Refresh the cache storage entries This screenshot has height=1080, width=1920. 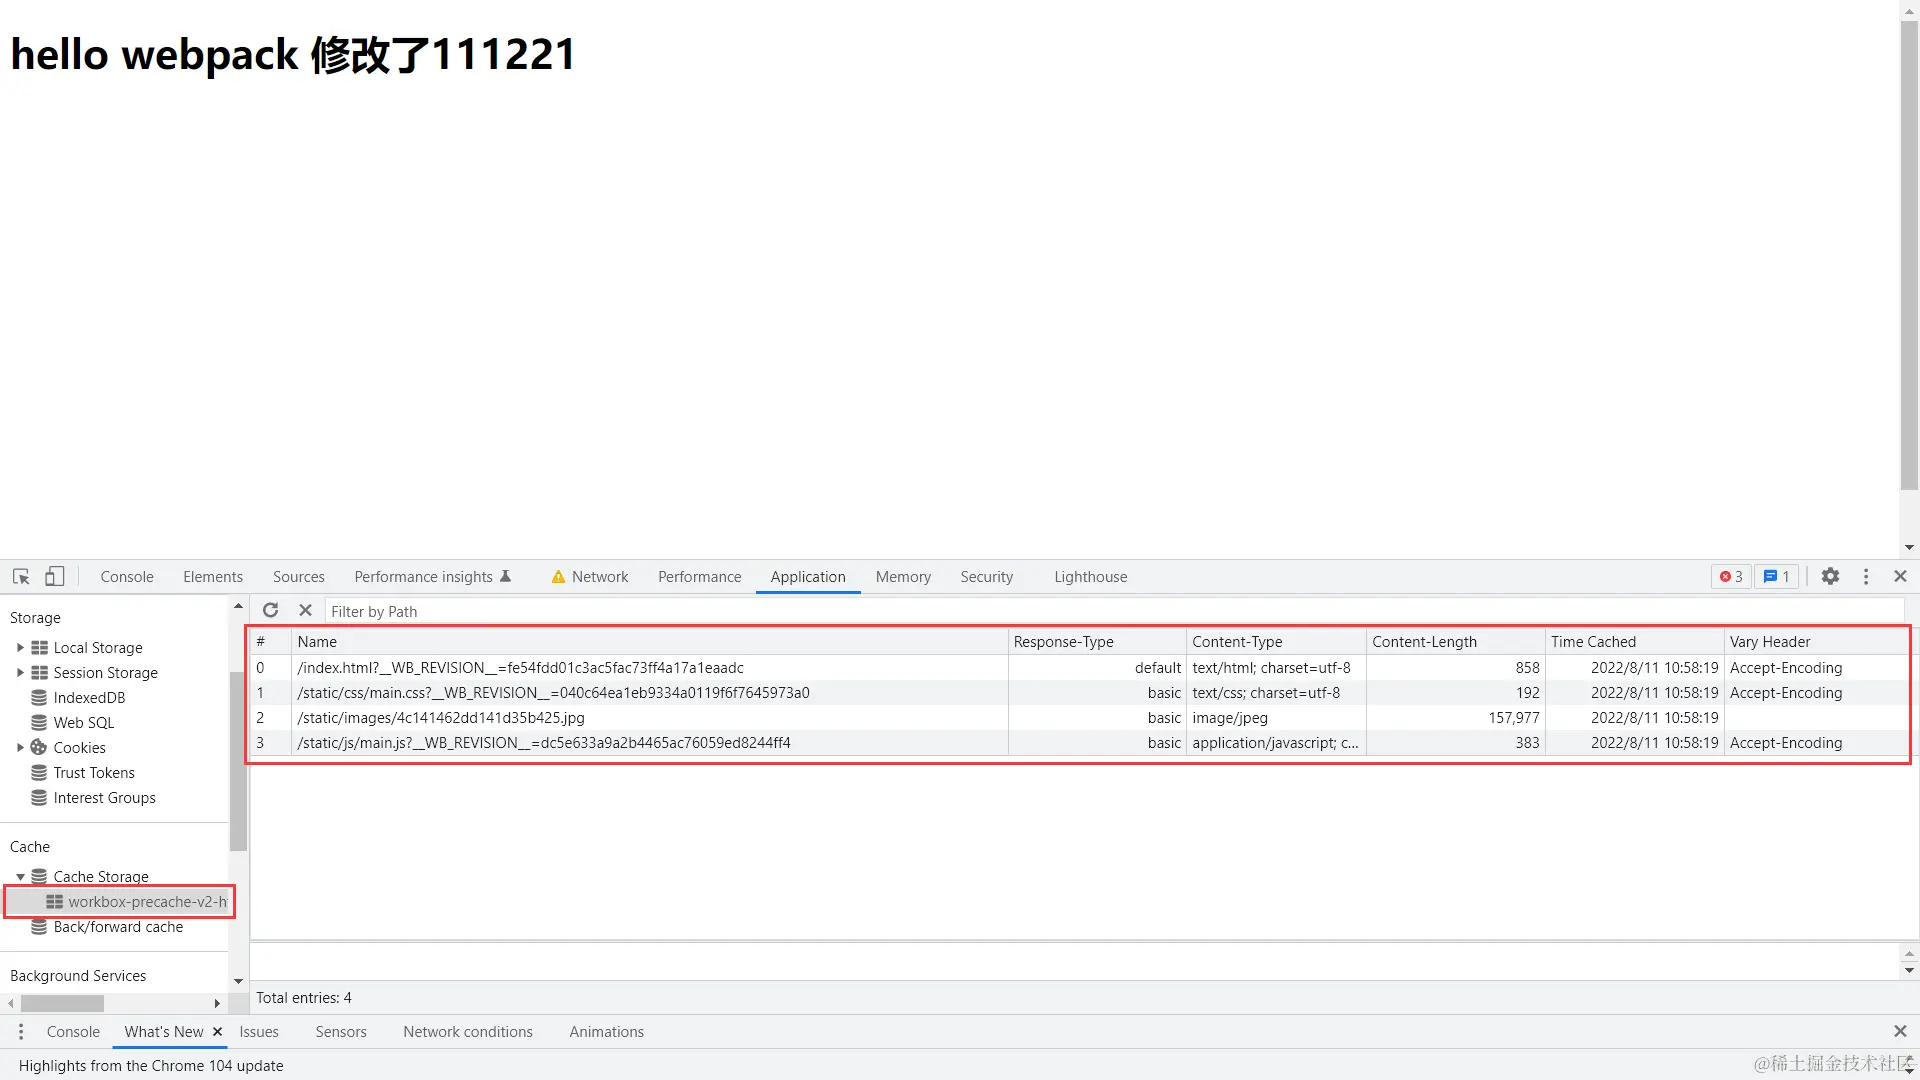(x=270, y=611)
